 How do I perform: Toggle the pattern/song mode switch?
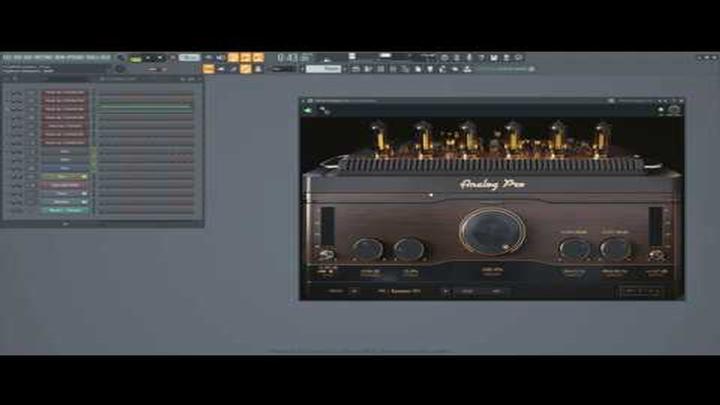(135, 58)
